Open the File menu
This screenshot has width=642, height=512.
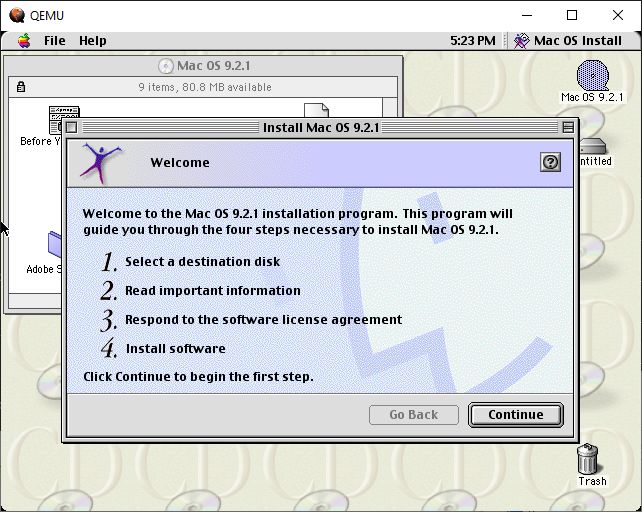(x=54, y=40)
